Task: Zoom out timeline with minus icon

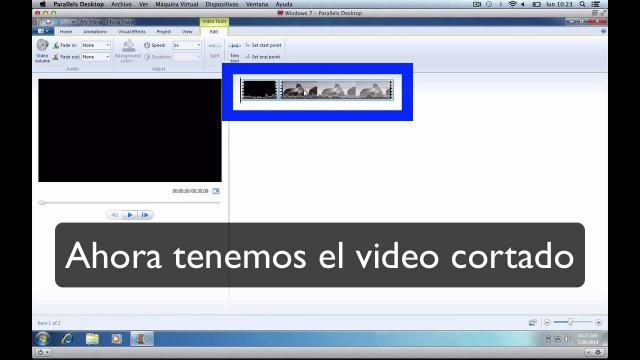Action: (547, 322)
